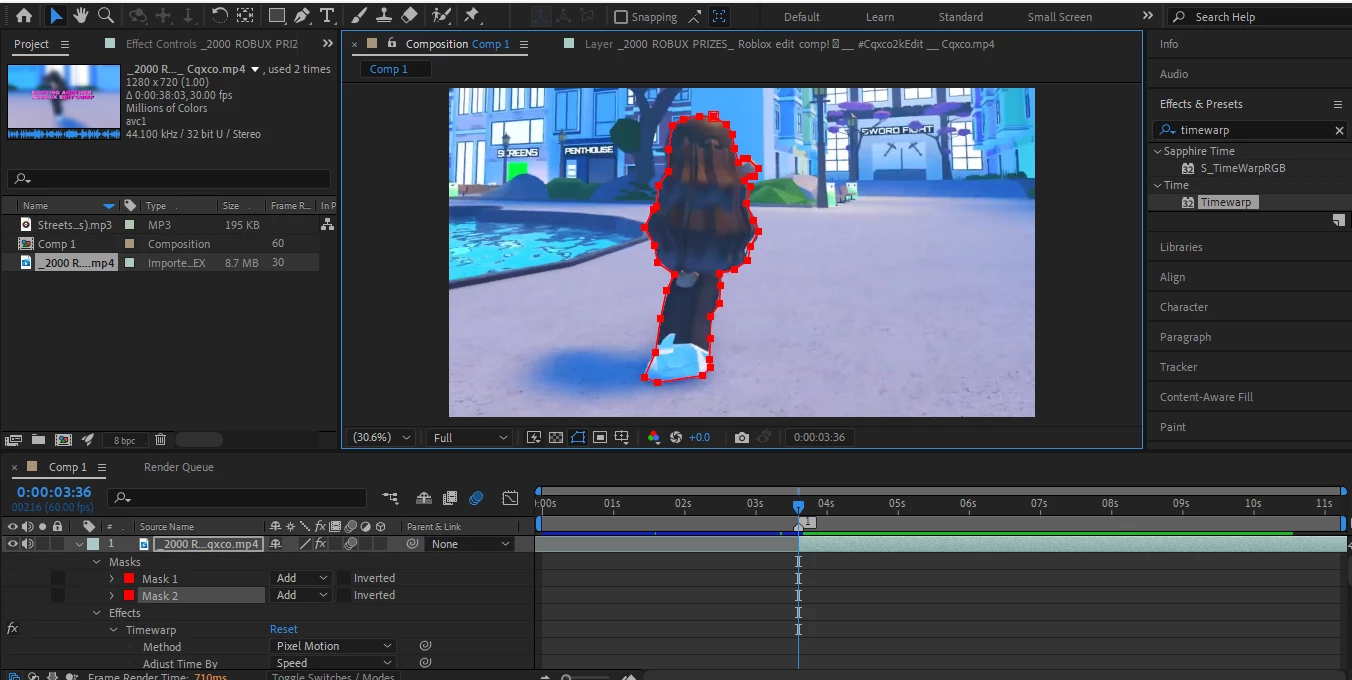Click Reset Exposure aperture icon
Screen dimensions: 1352x680
point(676,437)
